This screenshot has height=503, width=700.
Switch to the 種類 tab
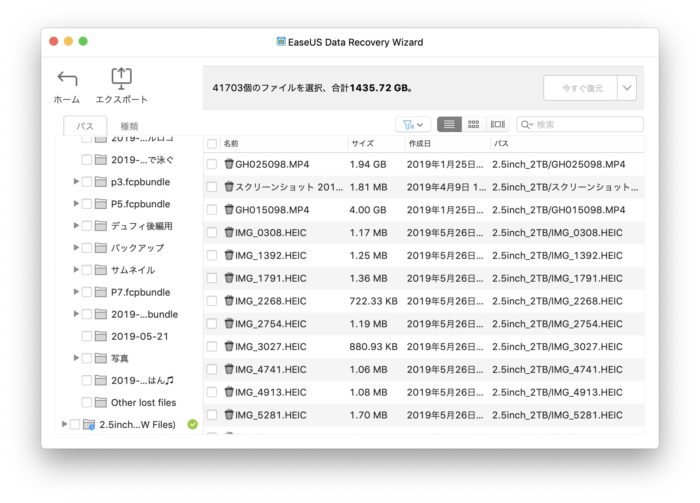129,126
